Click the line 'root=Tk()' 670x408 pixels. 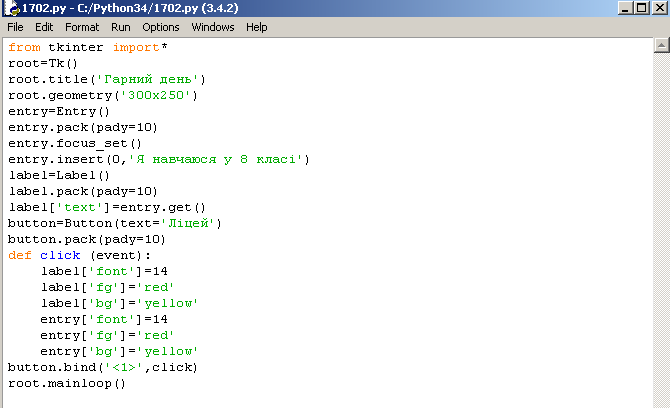pyautogui.click(x=43, y=63)
